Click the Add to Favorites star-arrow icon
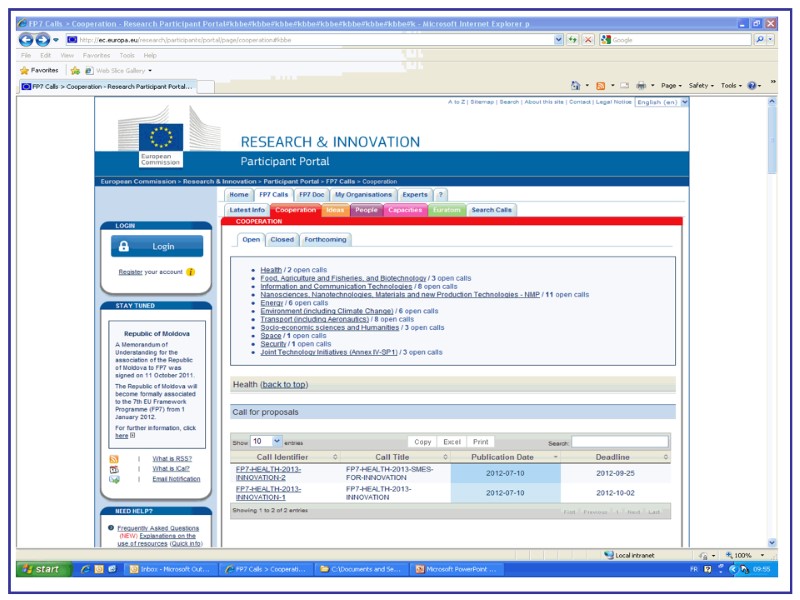 click(x=76, y=70)
